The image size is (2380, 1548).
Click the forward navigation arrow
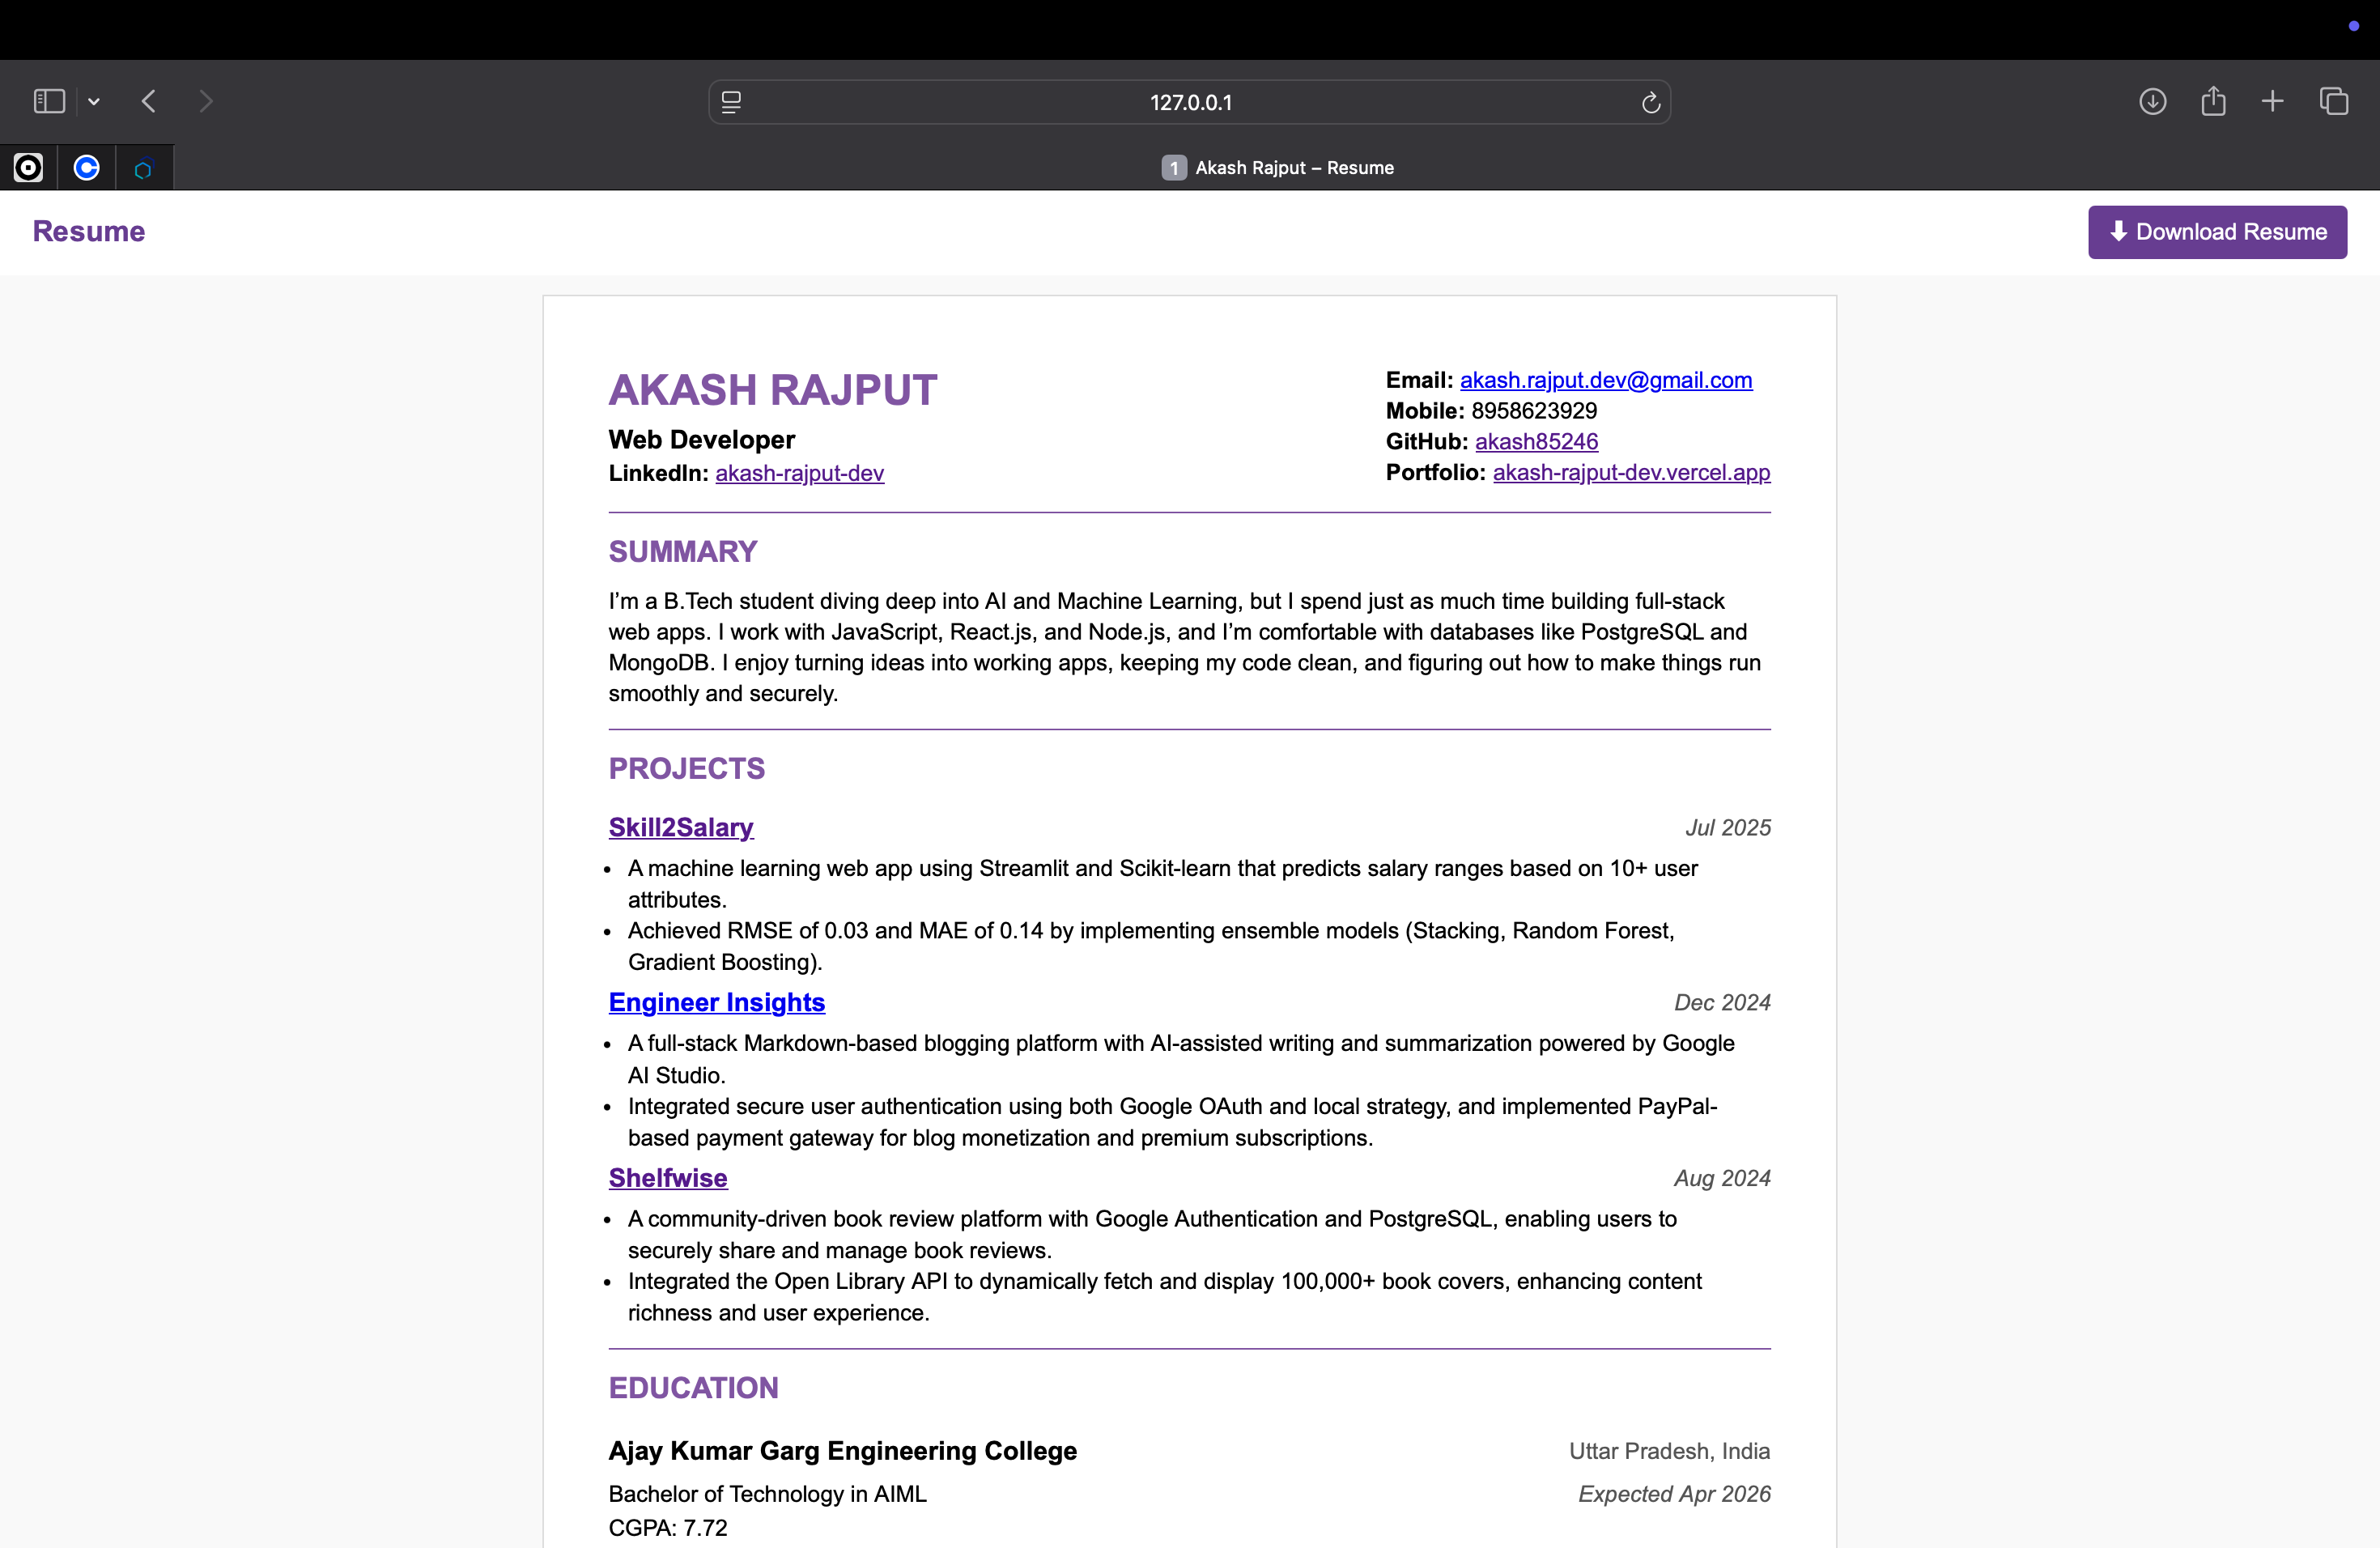206,101
